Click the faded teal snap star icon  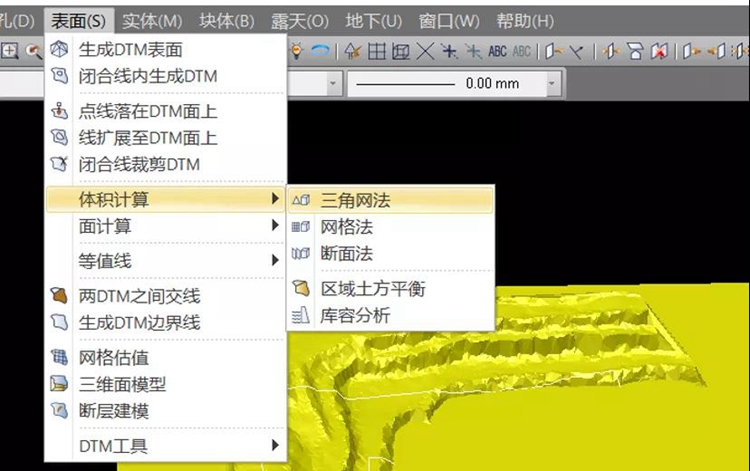point(473,51)
